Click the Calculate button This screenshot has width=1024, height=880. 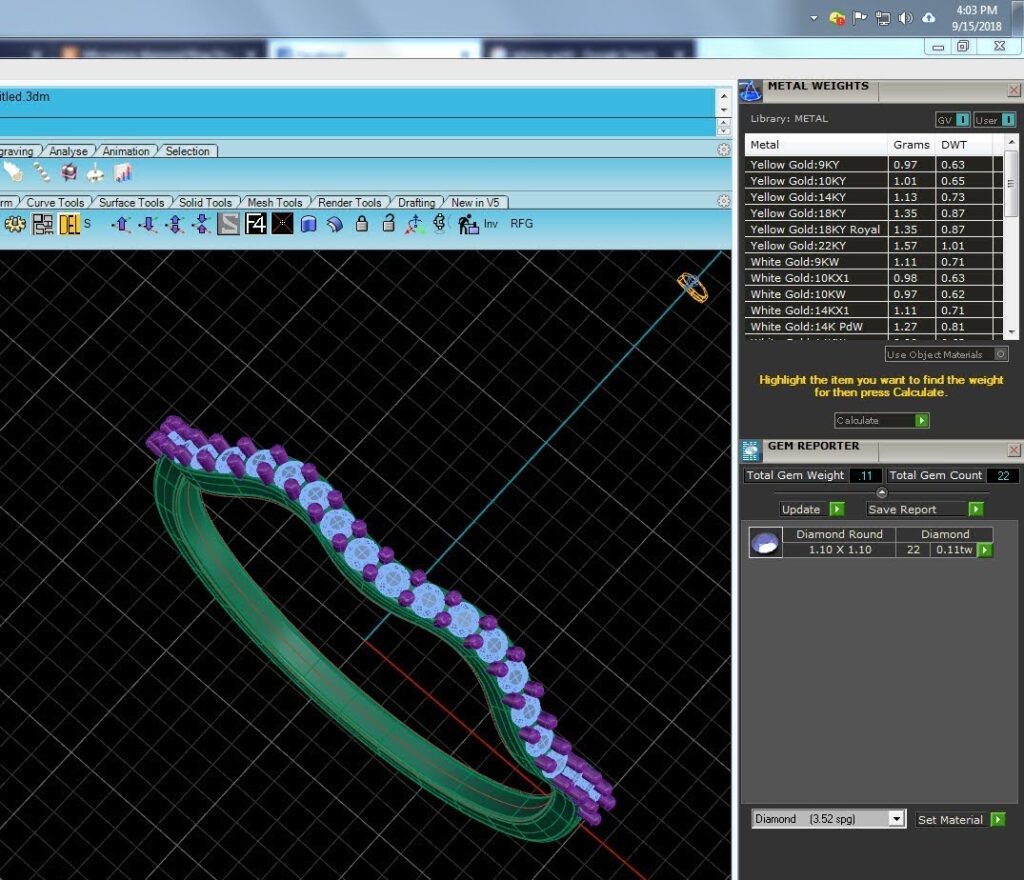pos(882,420)
